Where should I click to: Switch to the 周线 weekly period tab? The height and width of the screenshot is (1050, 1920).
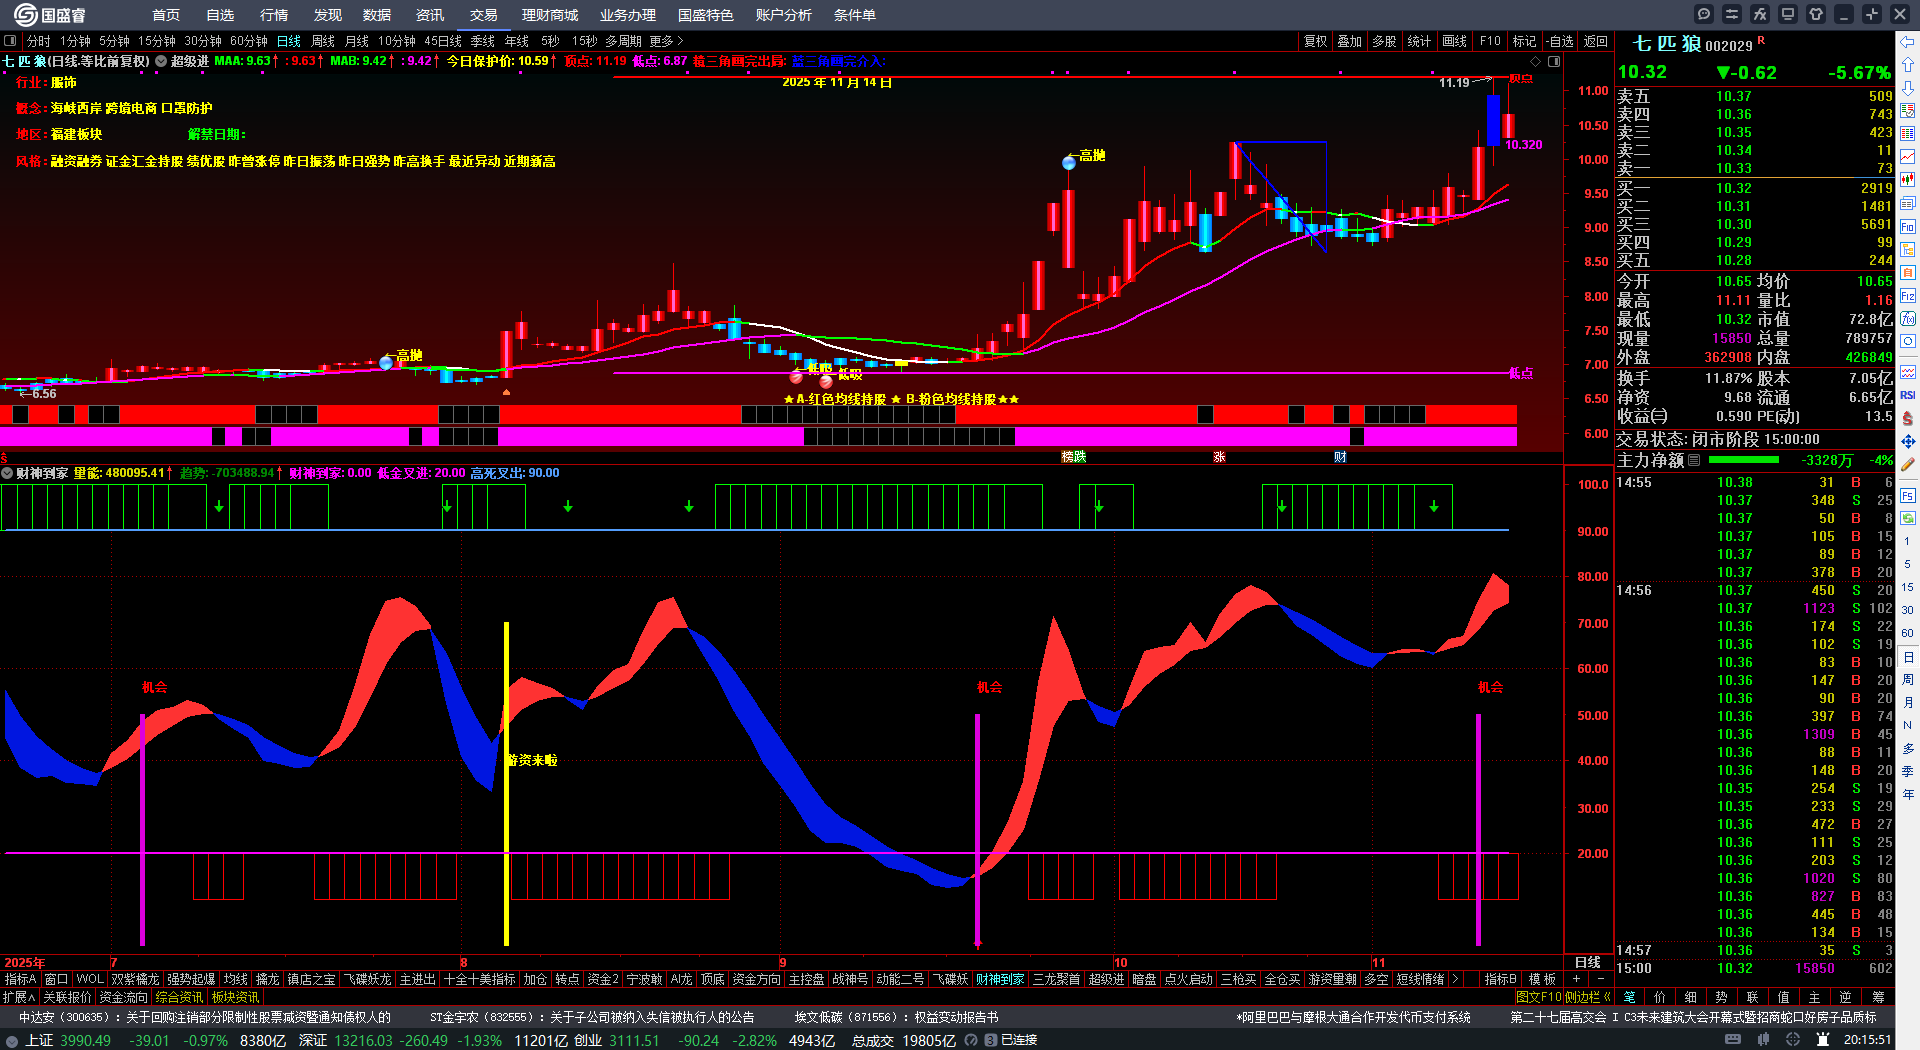pyautogui.click(x=323, y=41)
